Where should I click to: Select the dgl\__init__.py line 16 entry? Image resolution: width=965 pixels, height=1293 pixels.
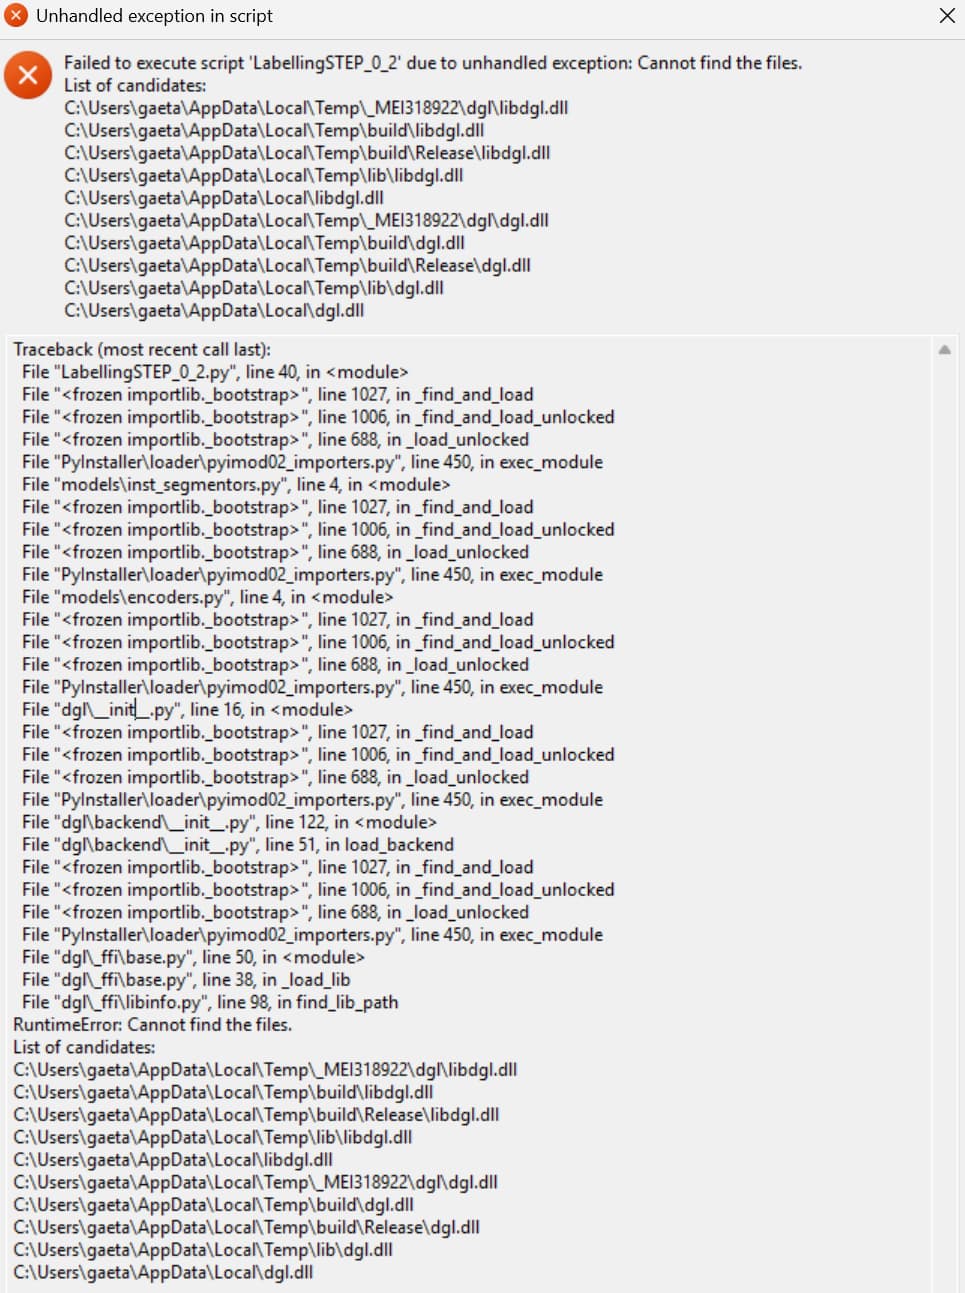click(x=187, y=710)
